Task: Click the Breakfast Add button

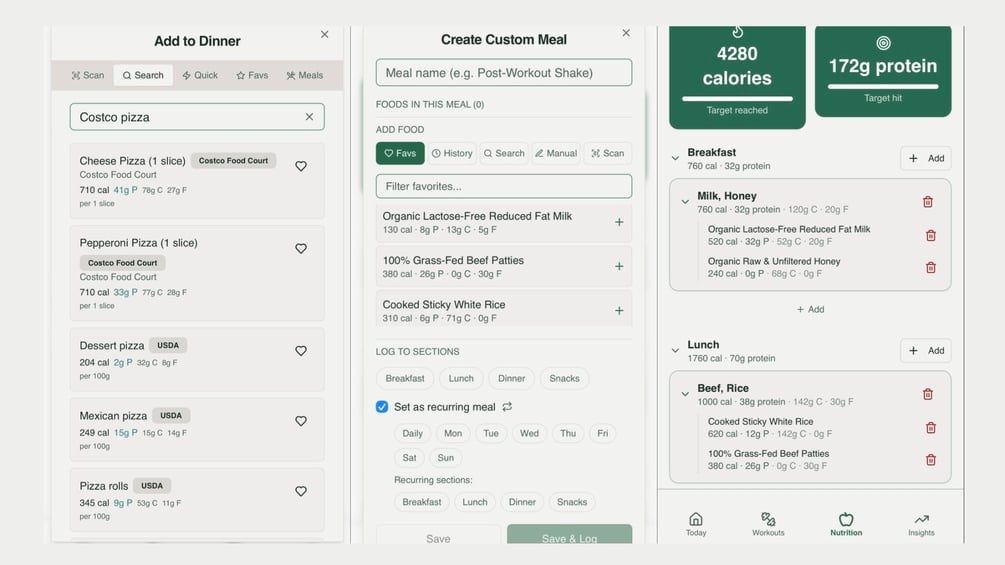Action: [x=926, y=158]
